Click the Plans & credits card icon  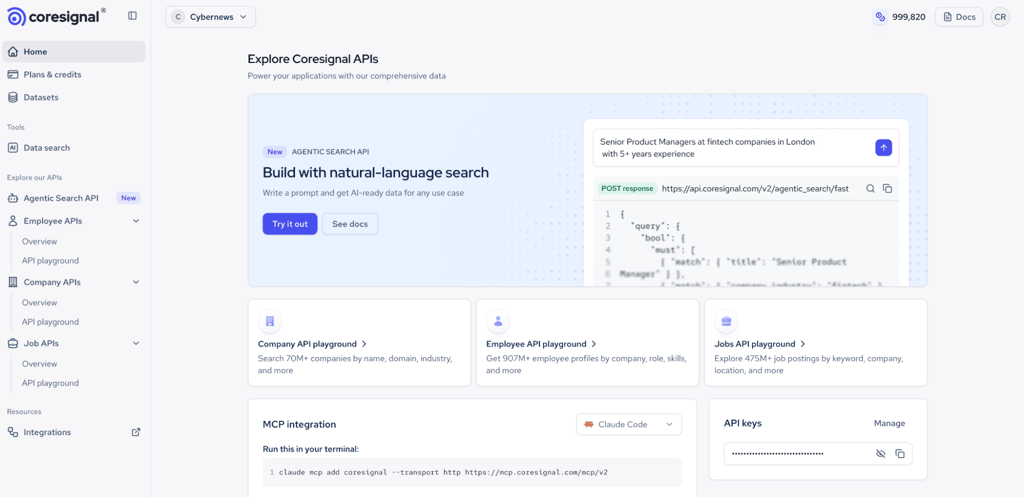click(12, 74)
